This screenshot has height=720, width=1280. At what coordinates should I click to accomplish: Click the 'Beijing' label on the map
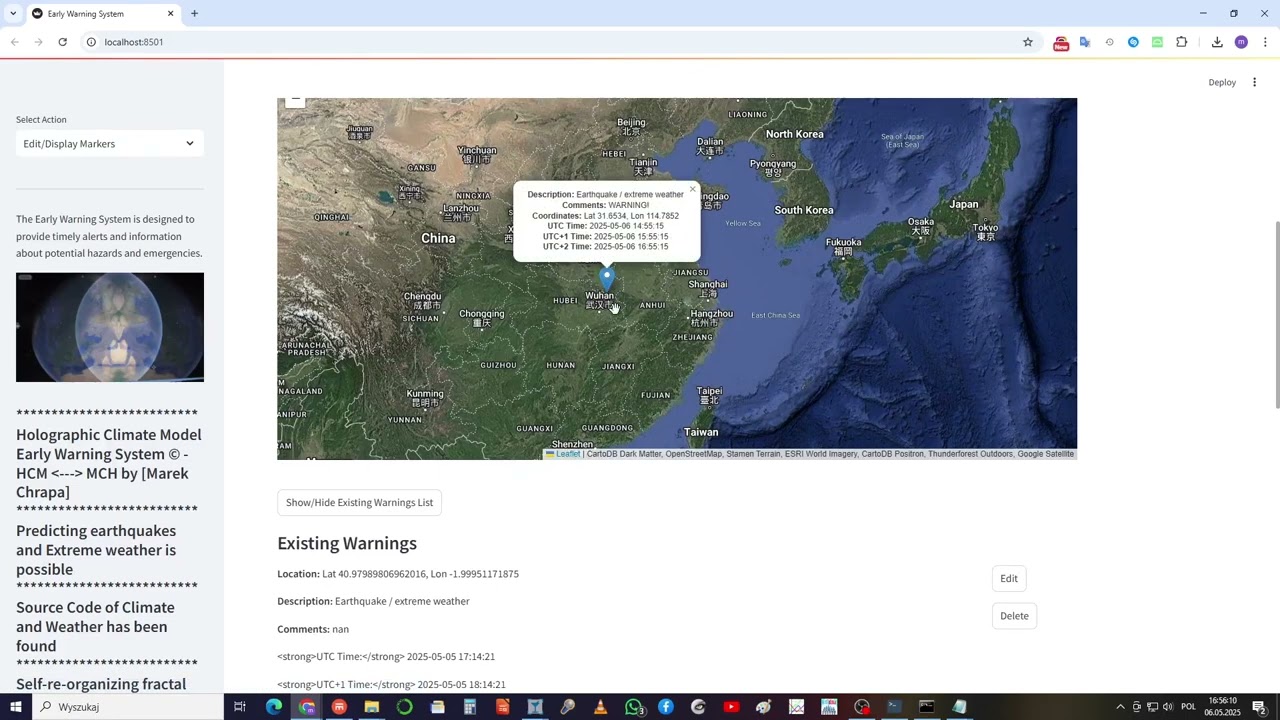631,123
